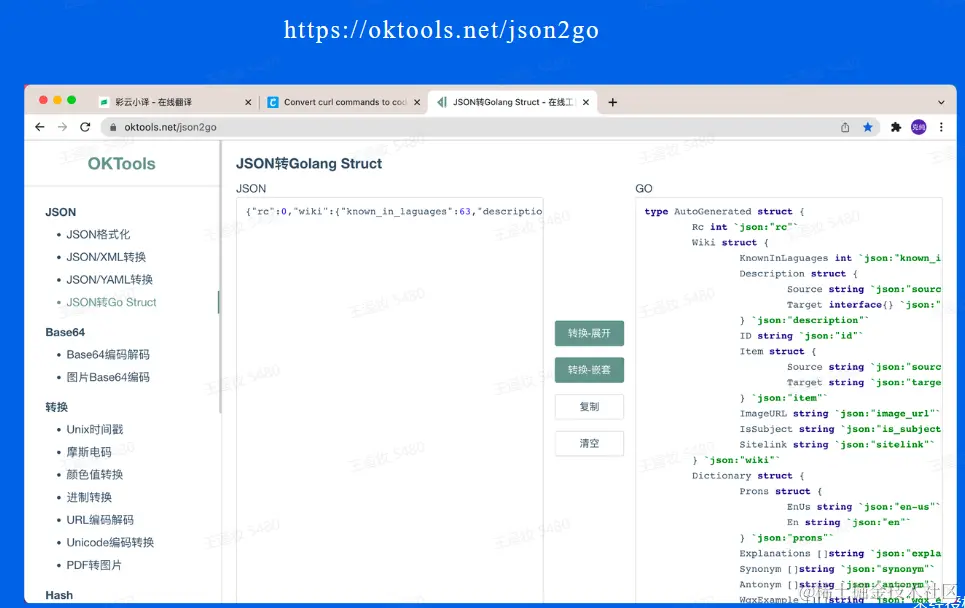This screenshot has width=965, height=608.
Task: Click the browser forward arrow
Action: (62, 127)
